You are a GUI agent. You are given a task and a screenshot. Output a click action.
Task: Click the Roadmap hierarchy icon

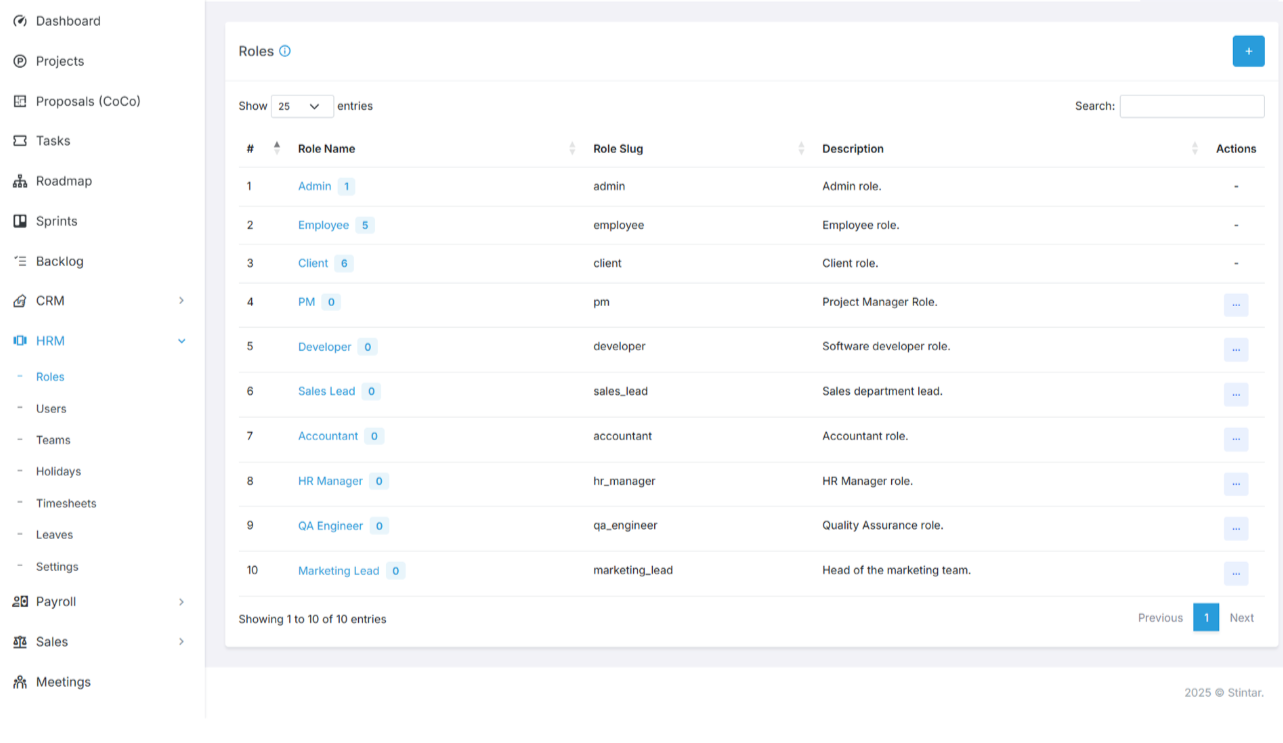tap(20, 181)
